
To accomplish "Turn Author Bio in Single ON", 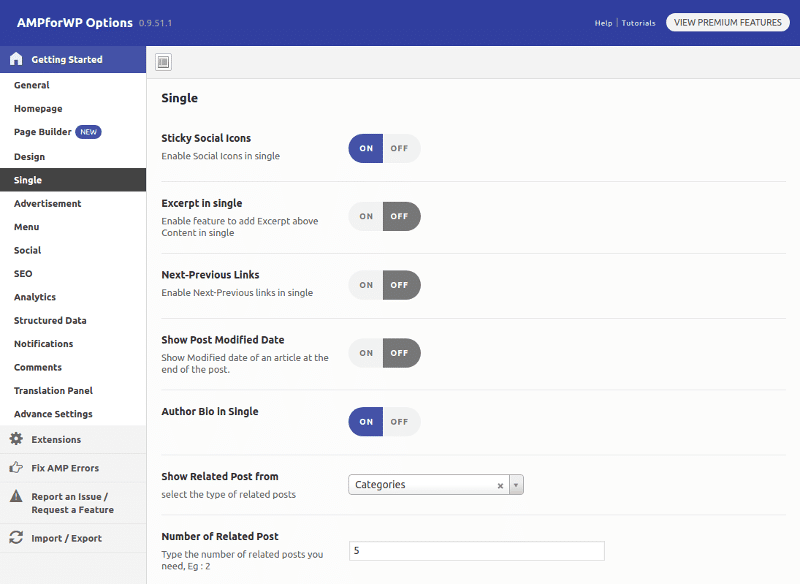I will click(366, 422).
